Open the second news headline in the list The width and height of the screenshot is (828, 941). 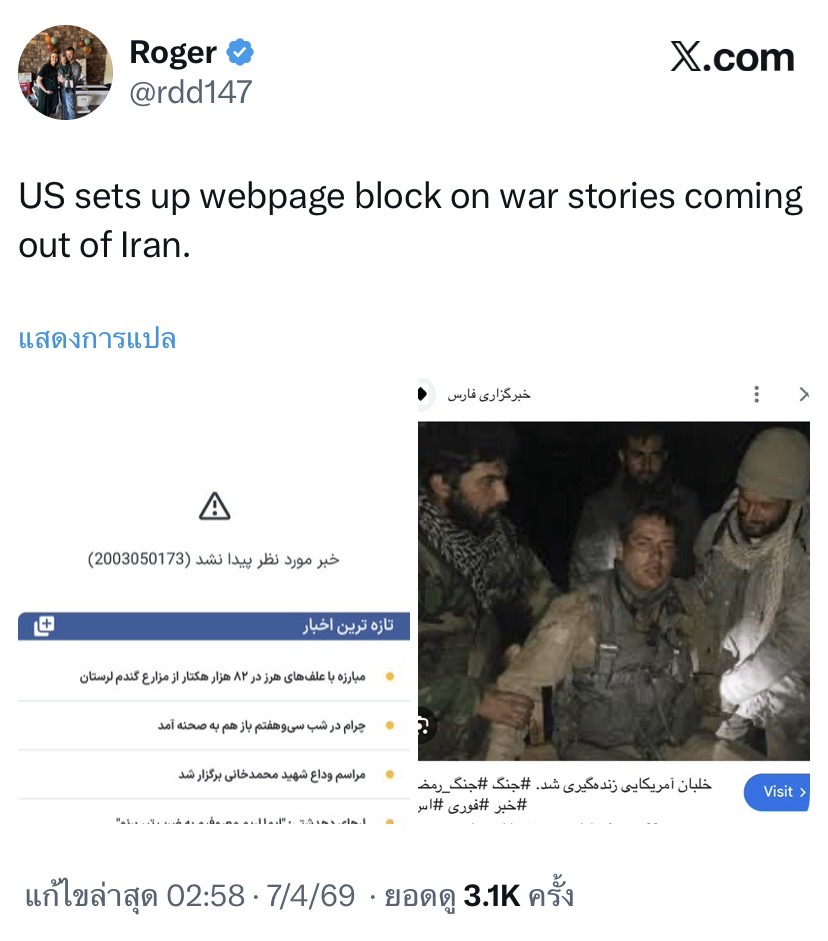pyautogui.click(x=262, y=726)
